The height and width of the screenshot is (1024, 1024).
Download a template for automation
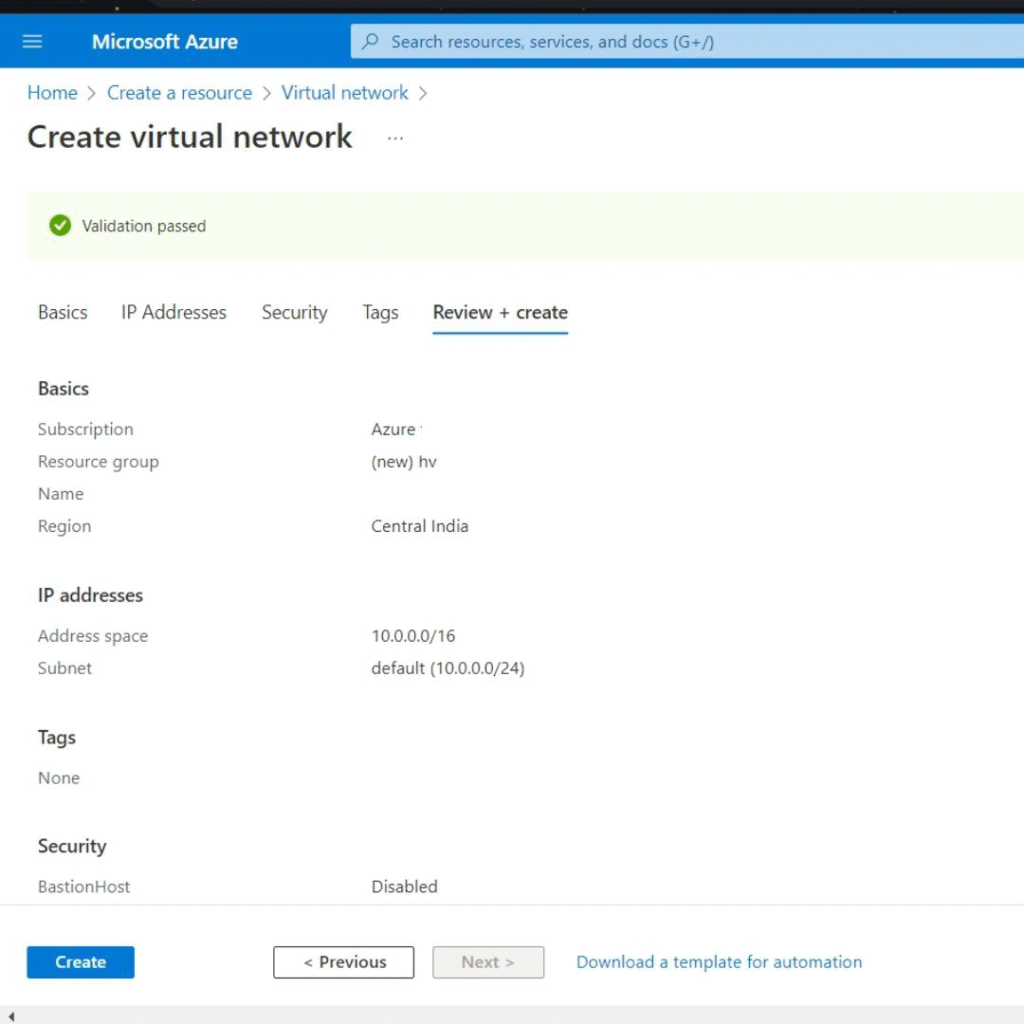719,962
